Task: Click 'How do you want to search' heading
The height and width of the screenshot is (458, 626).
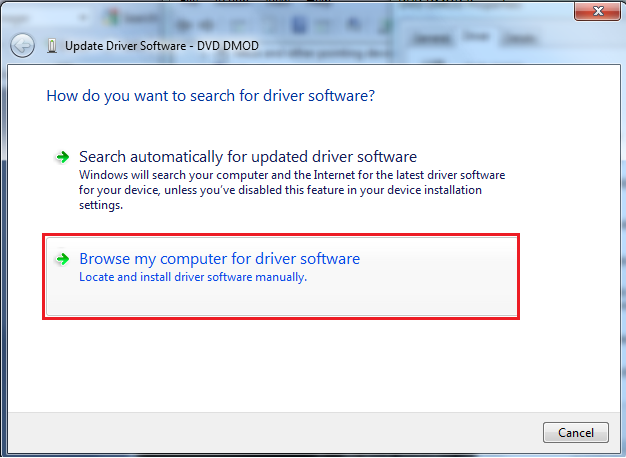Action: tap(211, 96)
